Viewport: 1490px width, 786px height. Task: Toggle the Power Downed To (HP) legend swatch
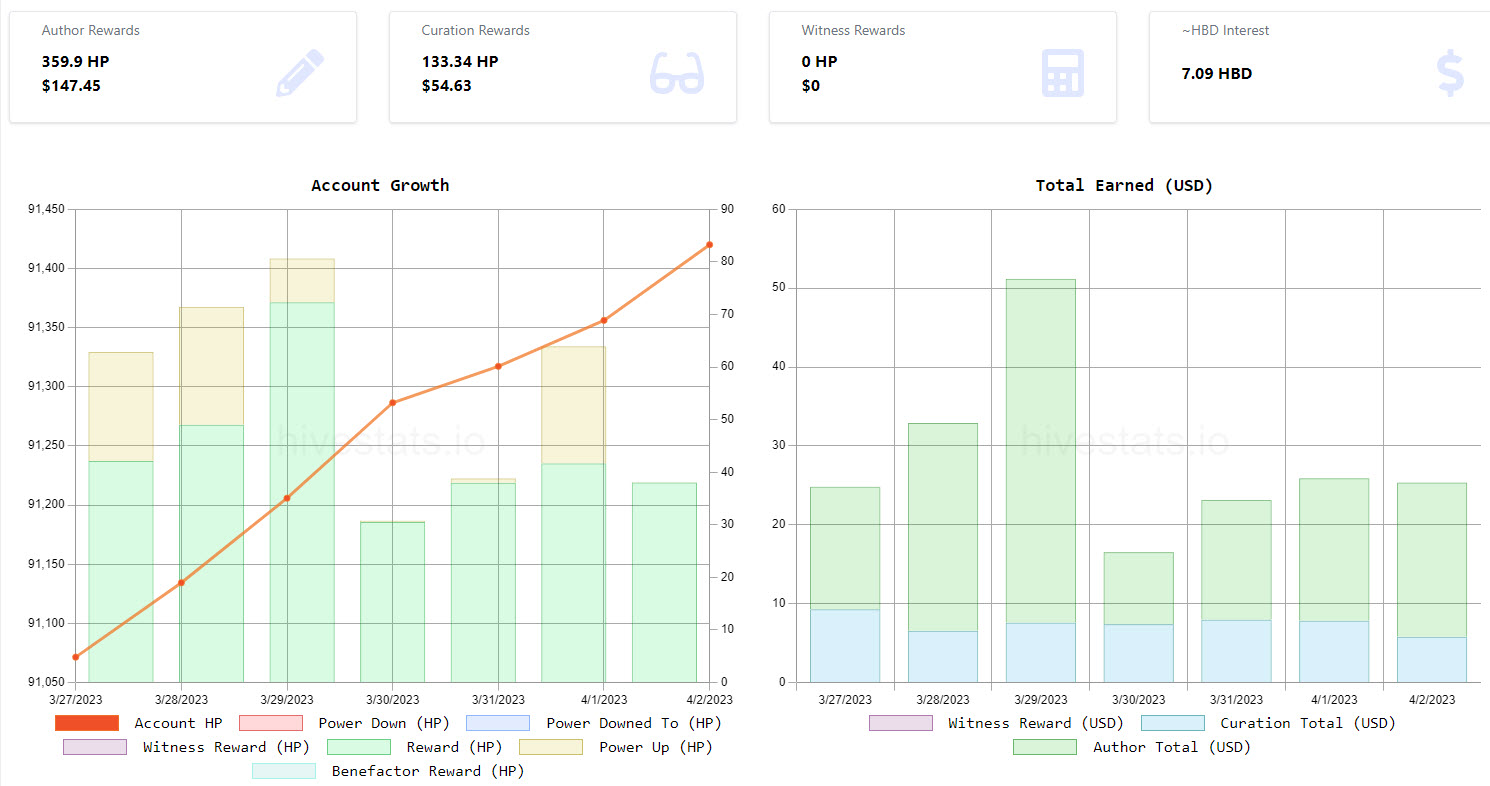498,723
